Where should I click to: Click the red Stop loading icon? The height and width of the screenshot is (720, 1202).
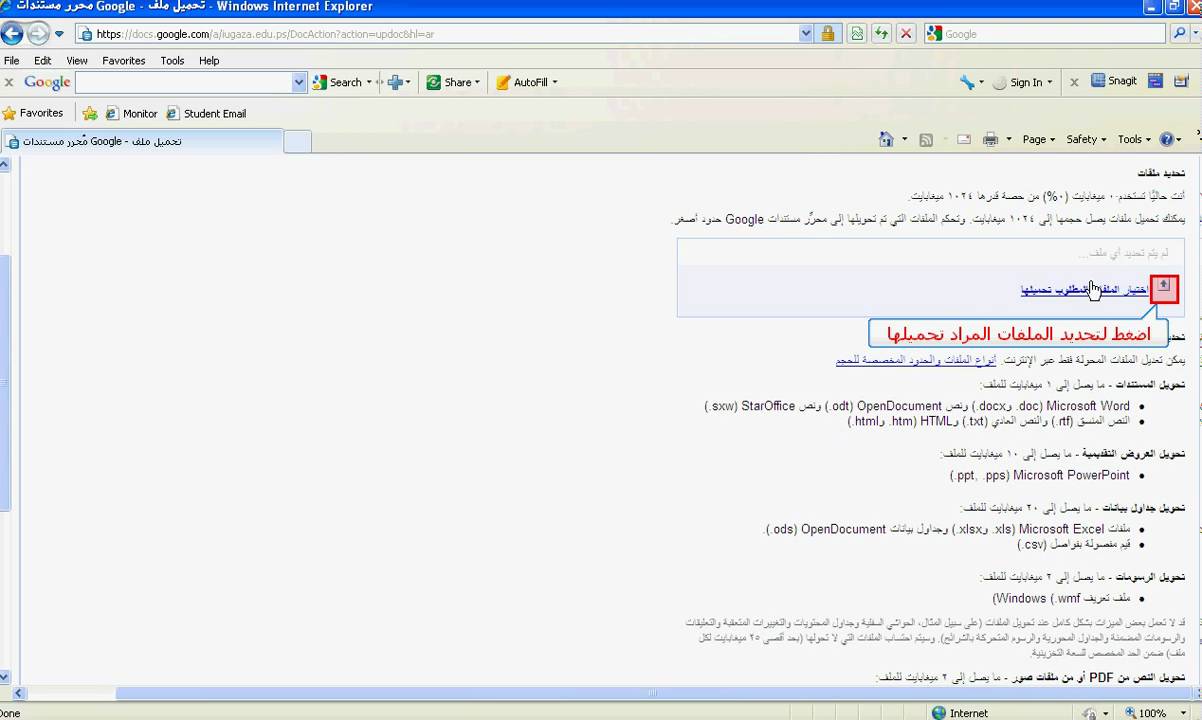click(x=906, y=34)
